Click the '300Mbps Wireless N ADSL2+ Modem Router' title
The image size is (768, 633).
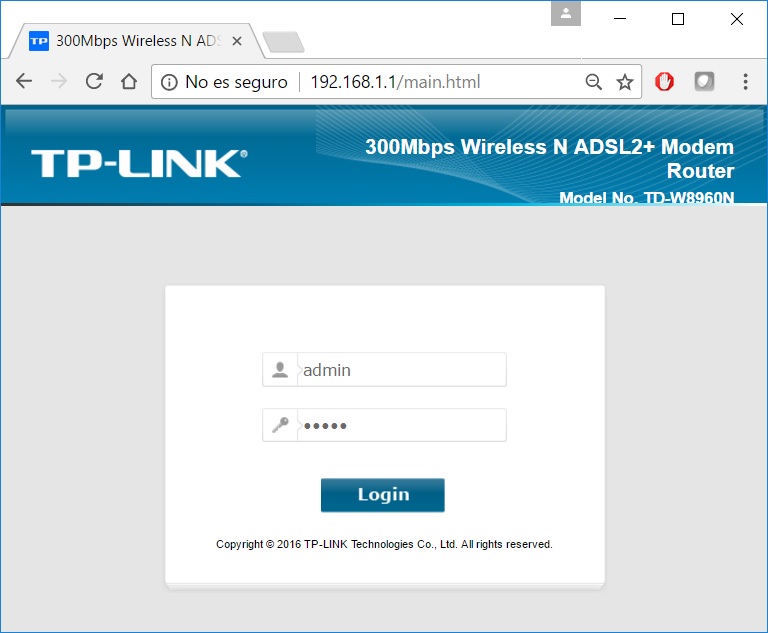(550, 159)
